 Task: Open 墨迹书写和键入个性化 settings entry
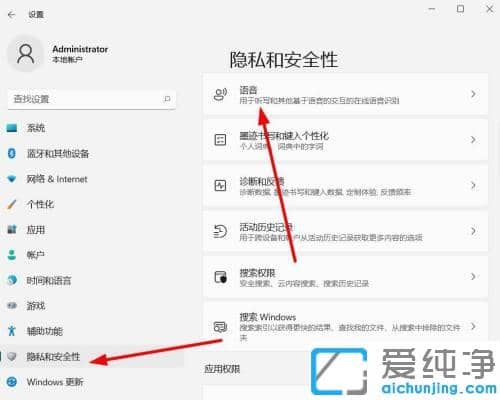coord(346,140)
